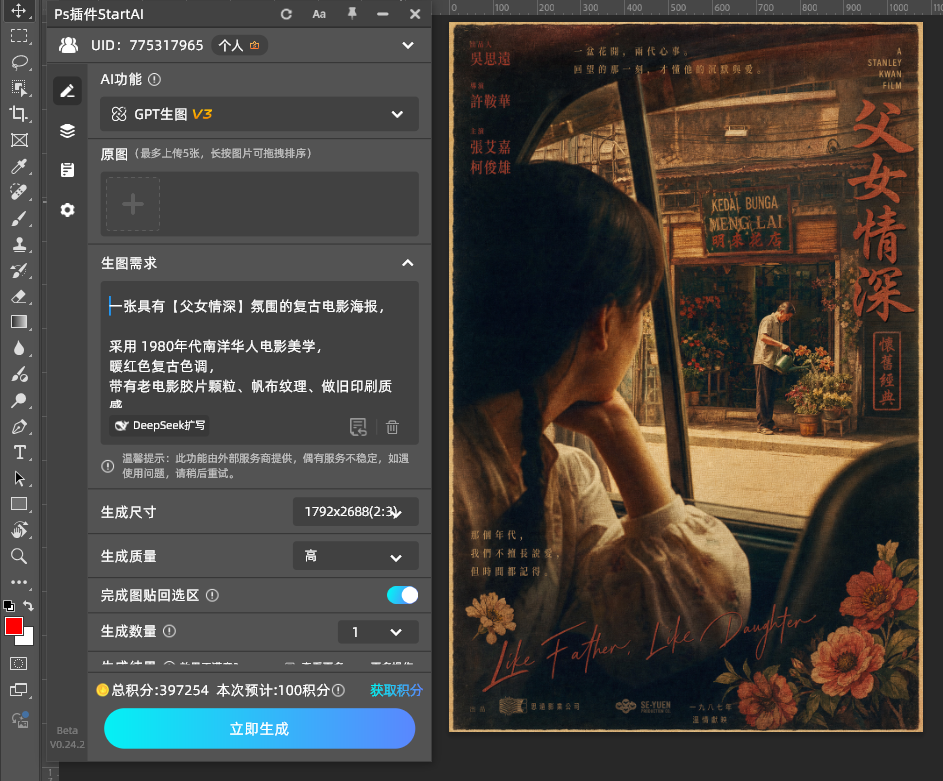
Task: Select the Frame tool
Action: 19,140
